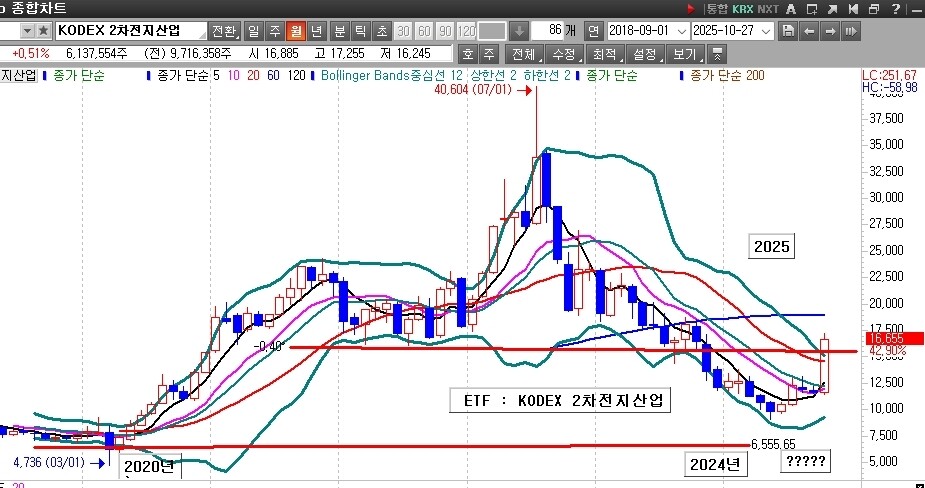The image size is (925, 488).
Task: Switch chart to tick 틱 period
Action: click(x=361, y=31)
